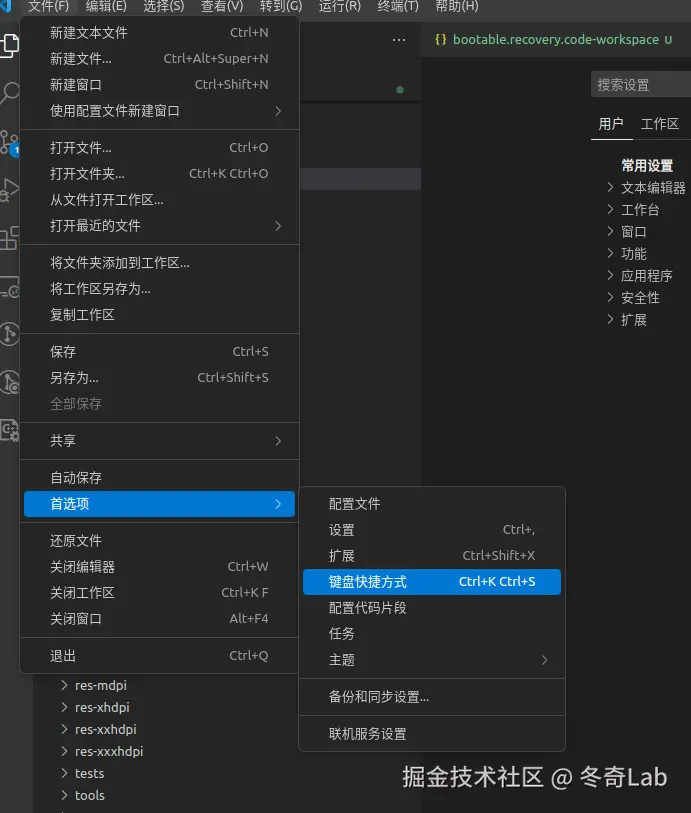The image size is (691, 813).
Task: Select 备份和同步设置... entry
Action: pos(432,697)
